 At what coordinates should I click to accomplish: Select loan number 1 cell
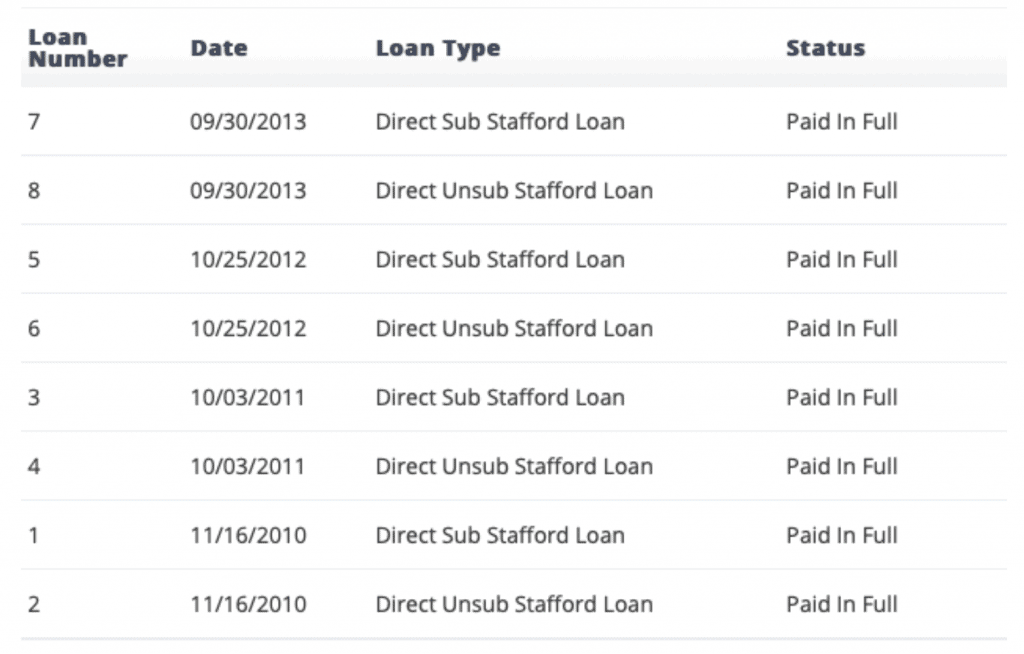coord(34,536)
